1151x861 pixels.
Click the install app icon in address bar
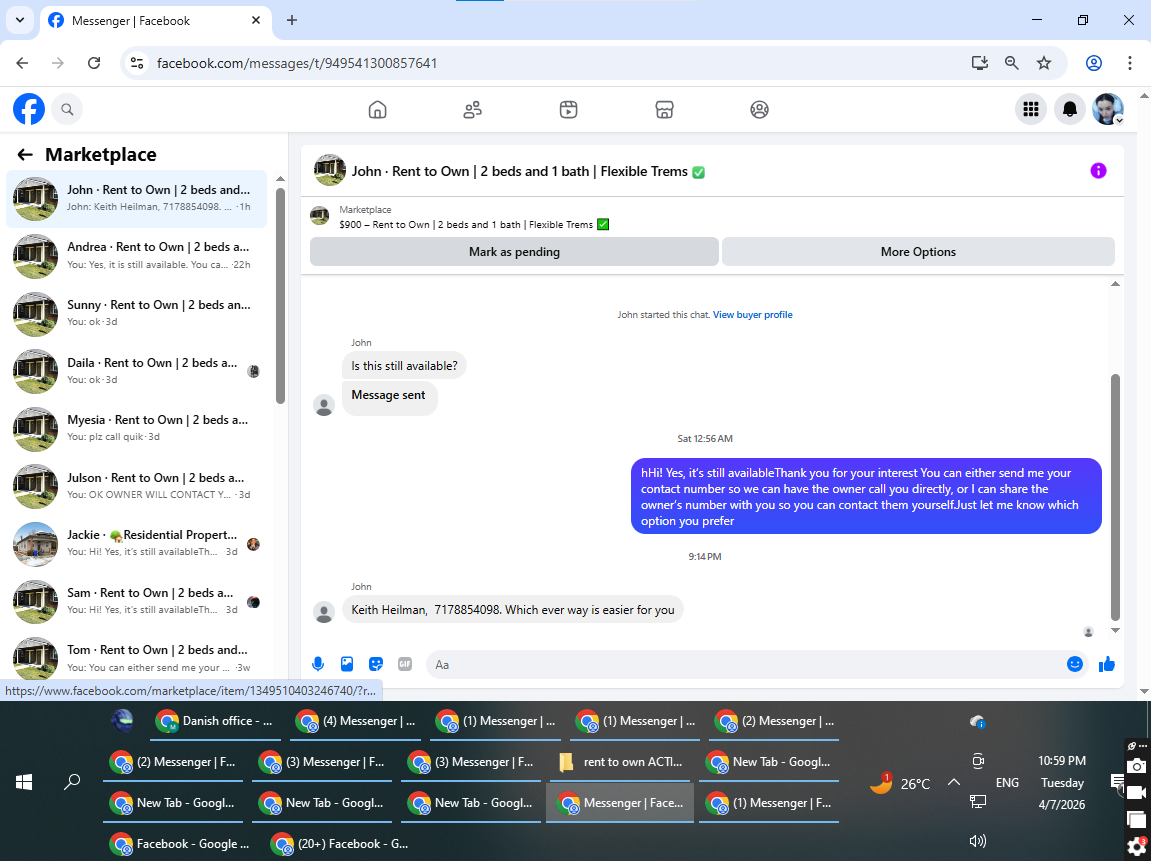(x=979, y=63)
